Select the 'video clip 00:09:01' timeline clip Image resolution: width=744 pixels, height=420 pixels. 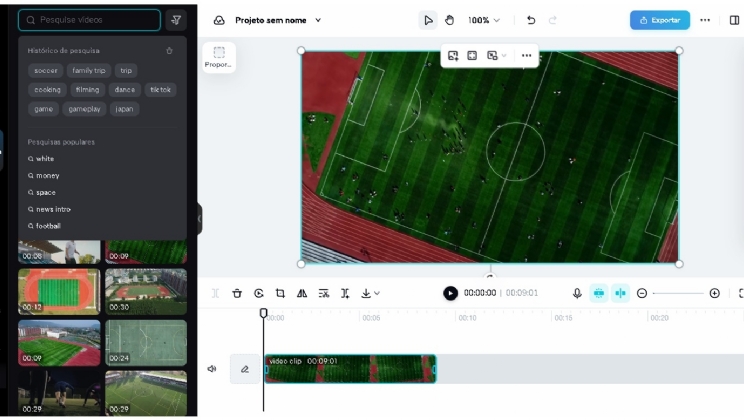coord(350,369)
